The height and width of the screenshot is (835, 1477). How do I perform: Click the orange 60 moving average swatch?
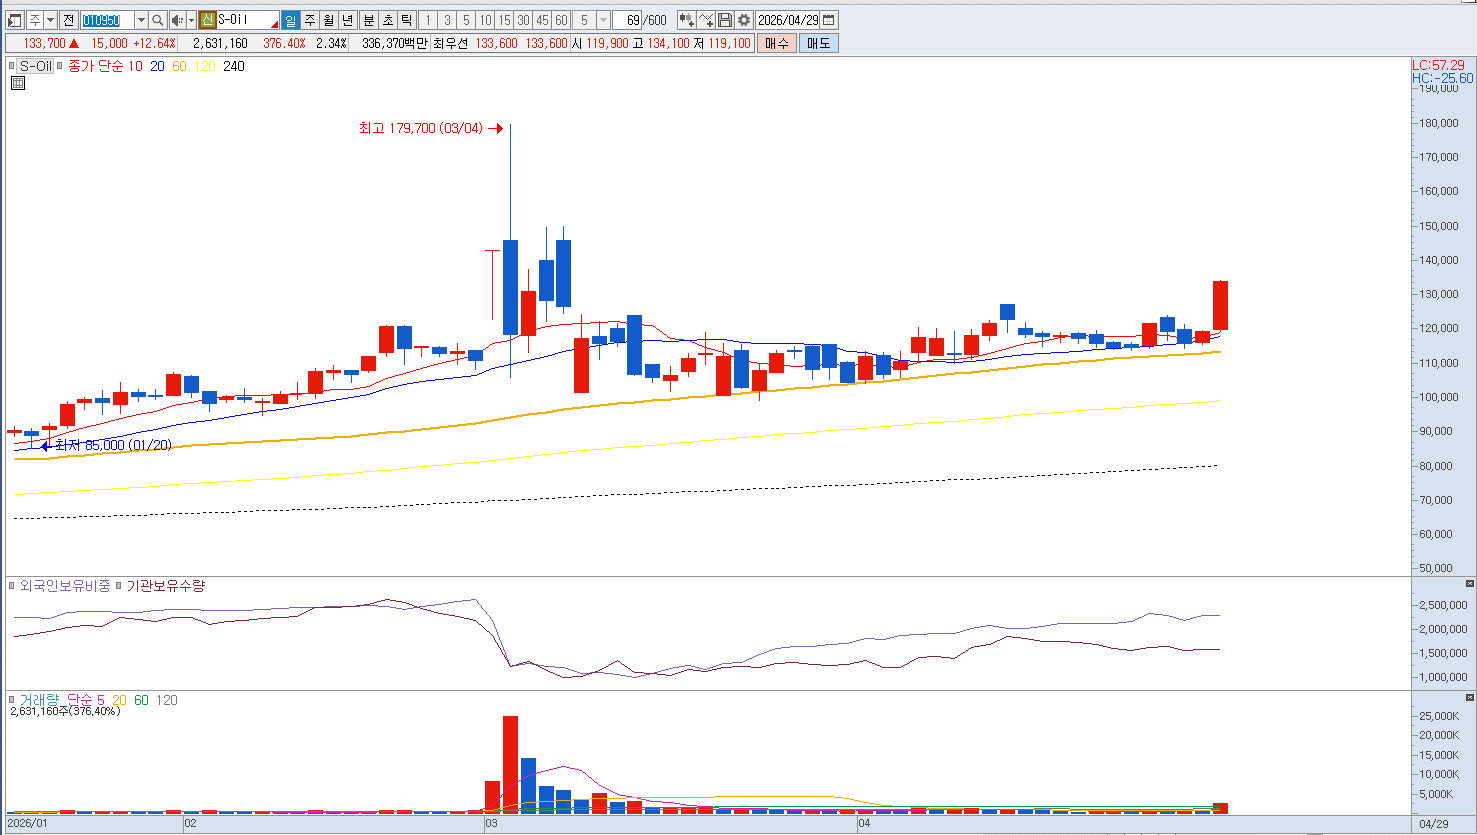[x=179, y=66]
